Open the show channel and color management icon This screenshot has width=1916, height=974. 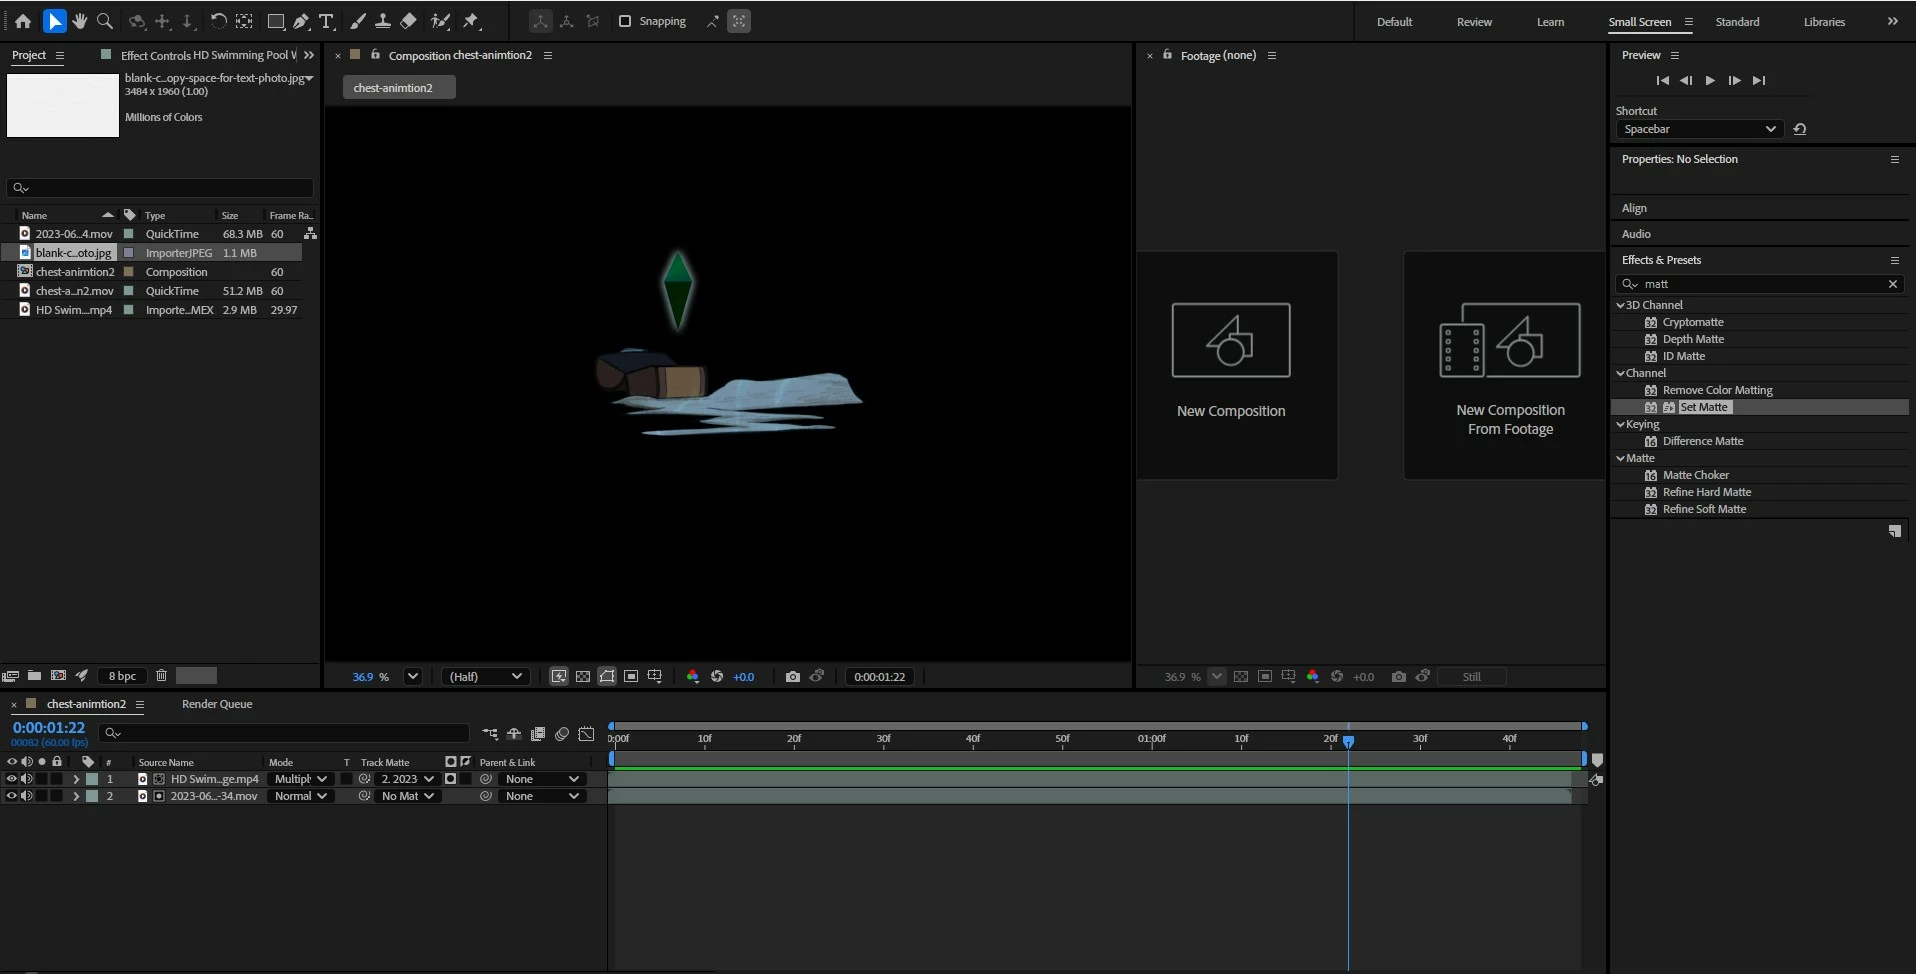(x=692, y=677)
